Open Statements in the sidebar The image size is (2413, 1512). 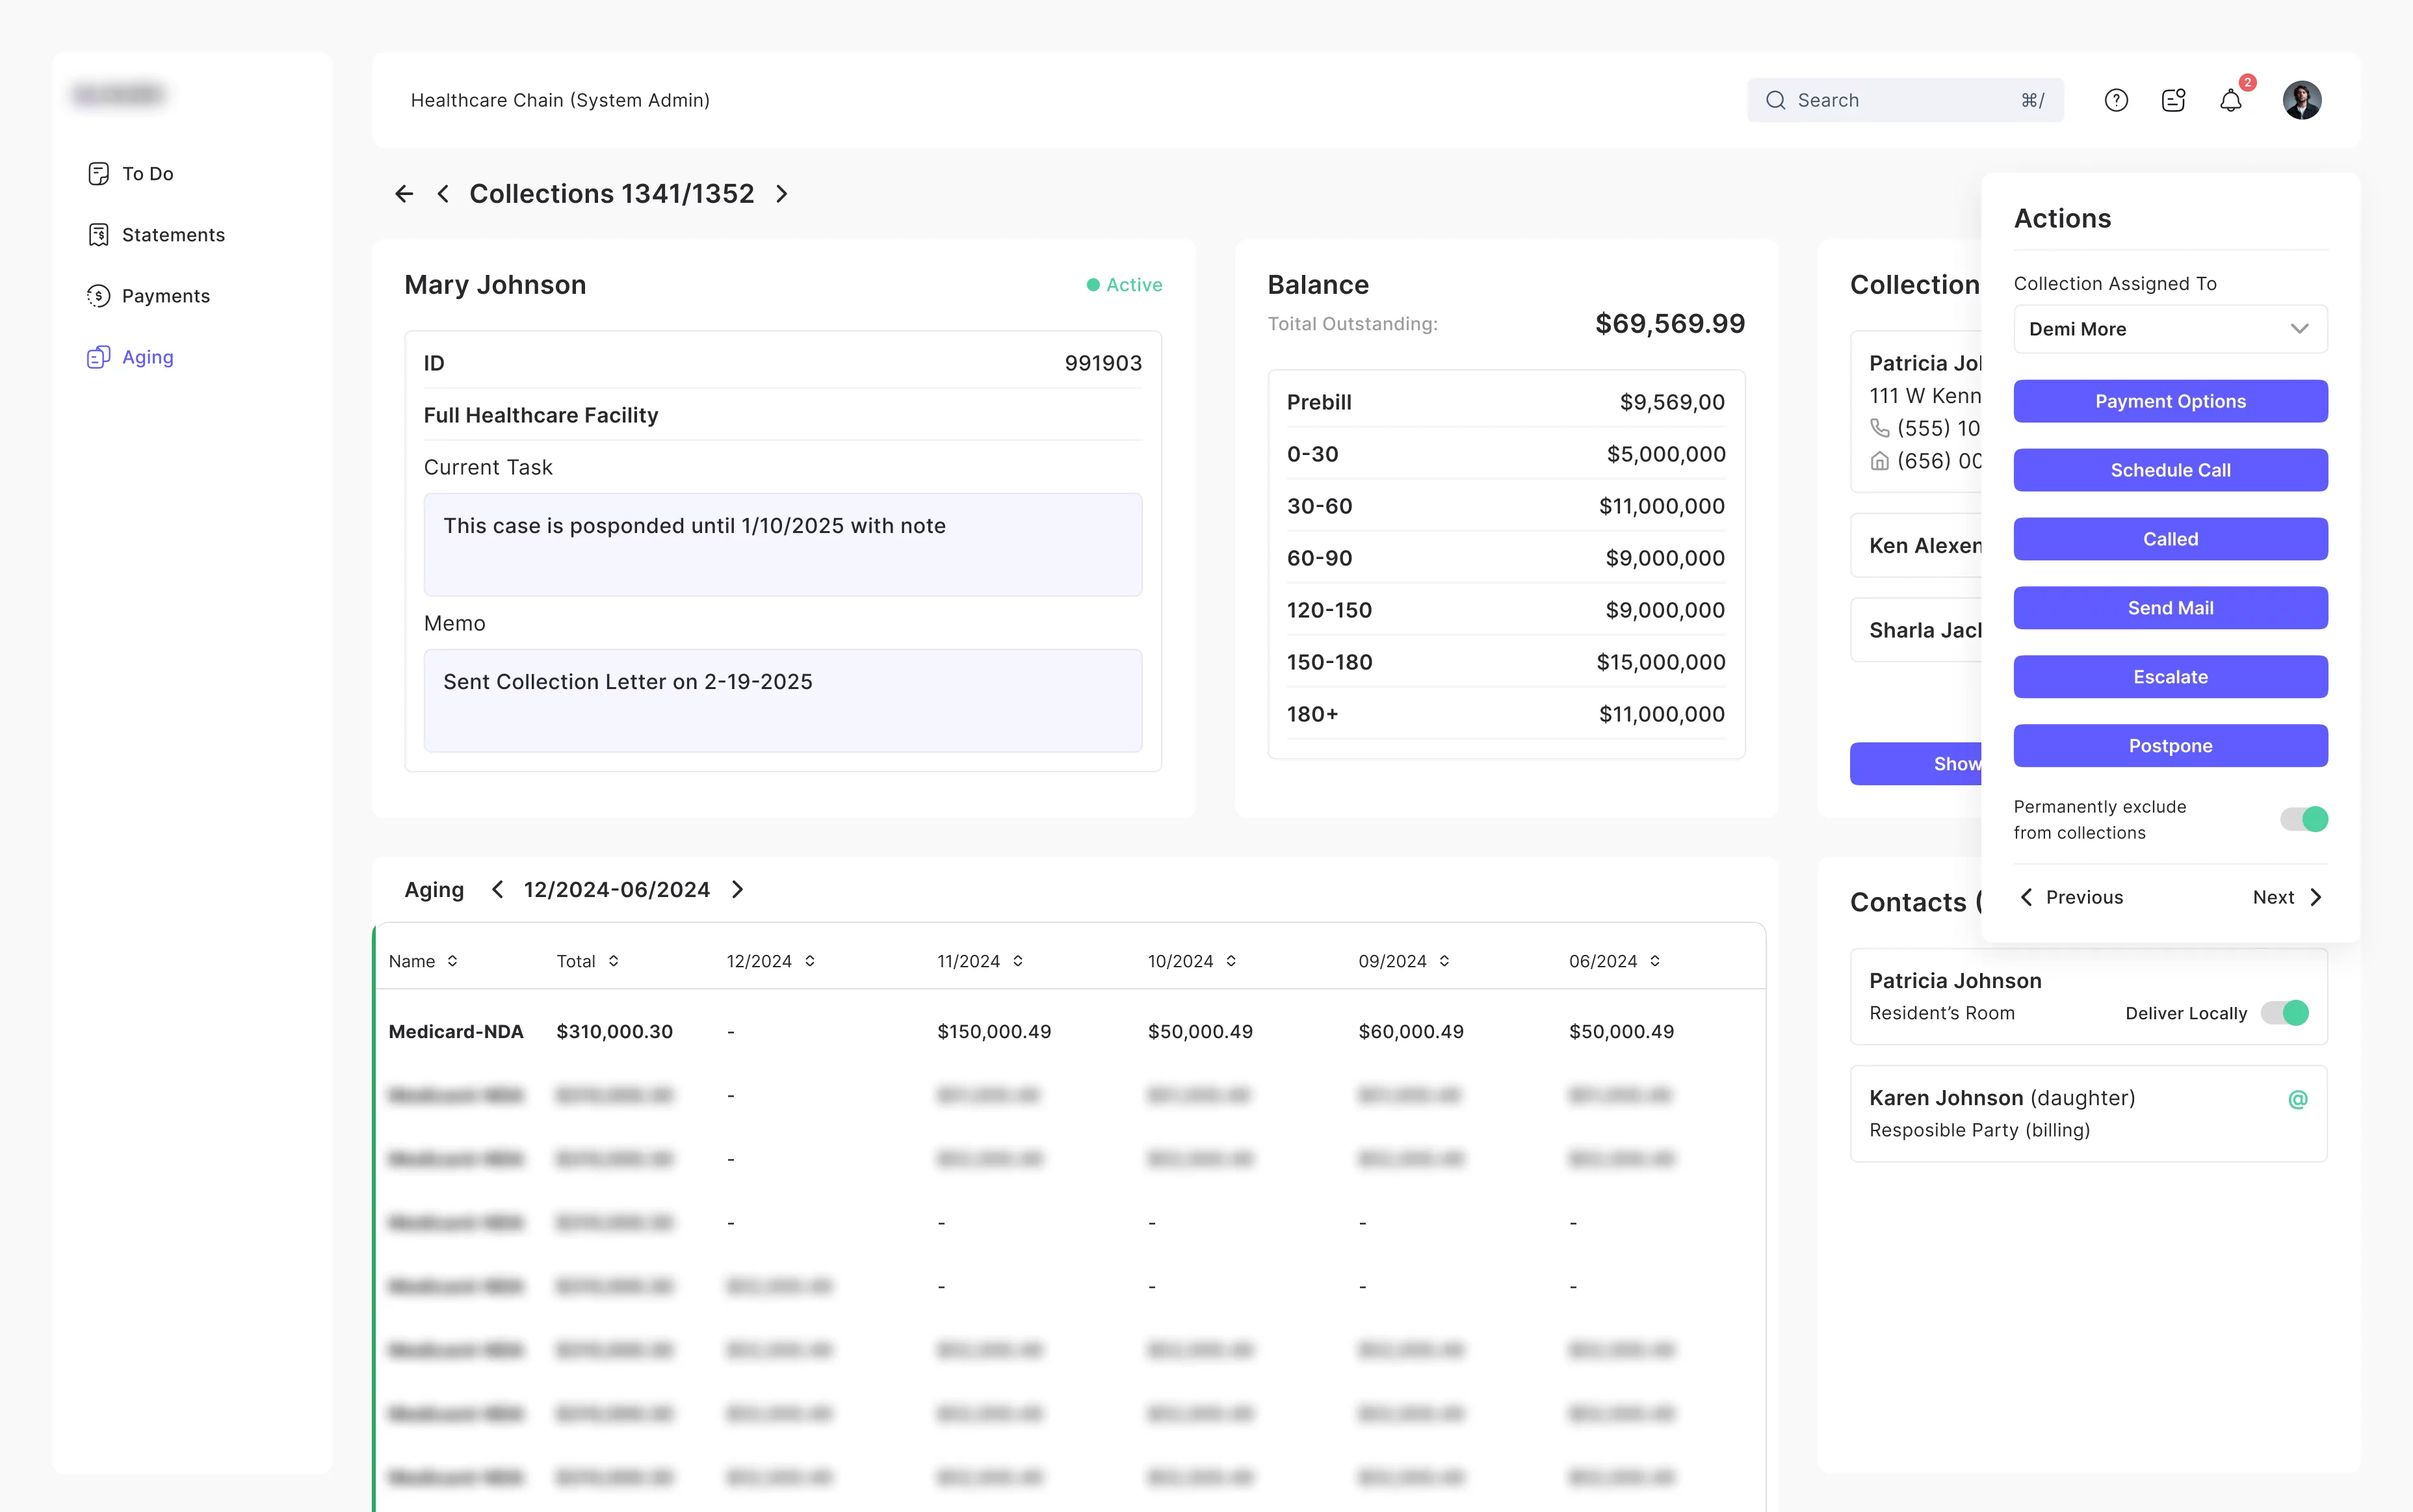156,235
